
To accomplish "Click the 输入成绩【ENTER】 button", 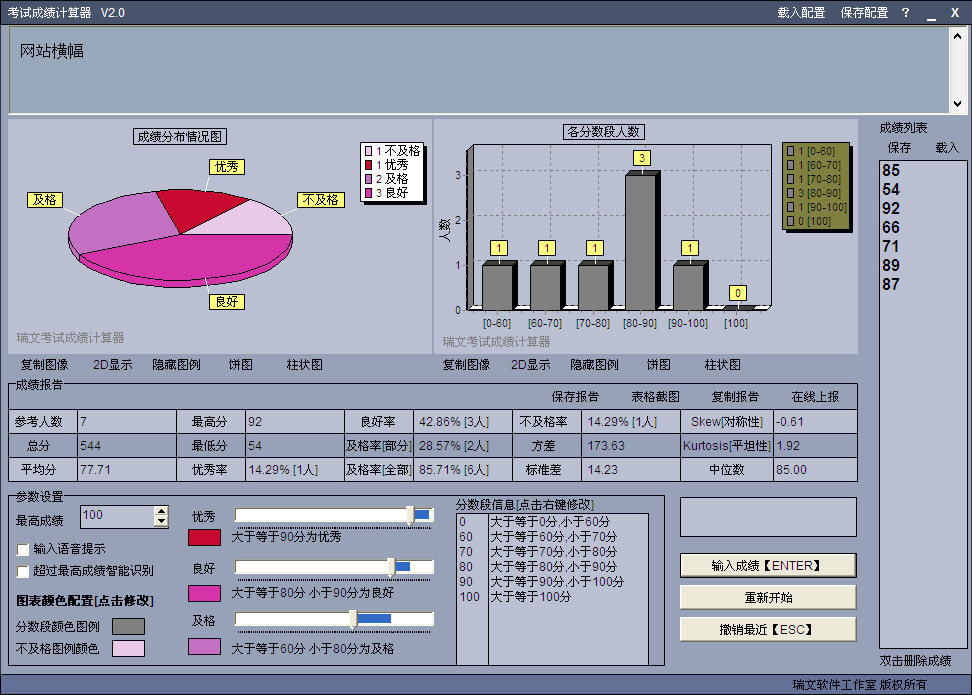I will tap(768, 565).
